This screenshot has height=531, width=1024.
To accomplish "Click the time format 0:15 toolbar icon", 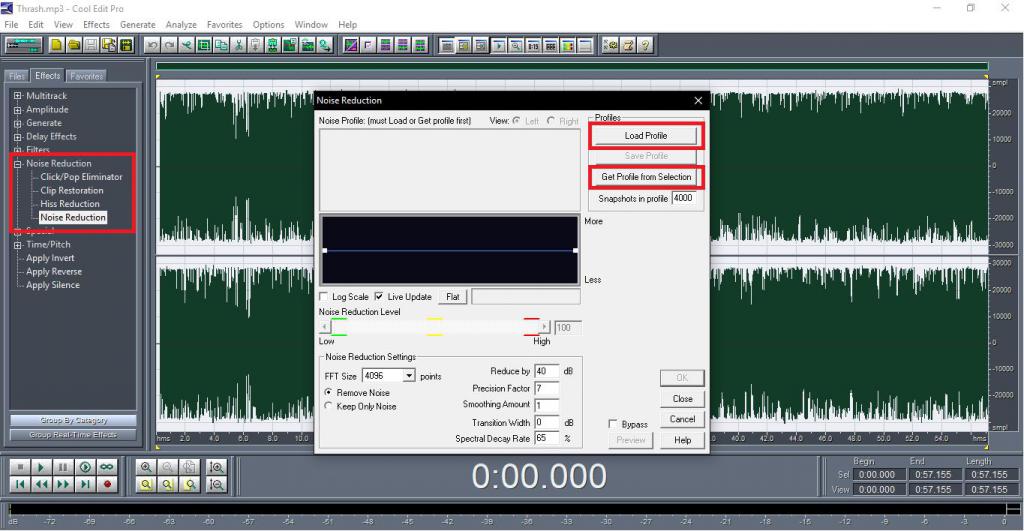I will click(x=533, y=45).
